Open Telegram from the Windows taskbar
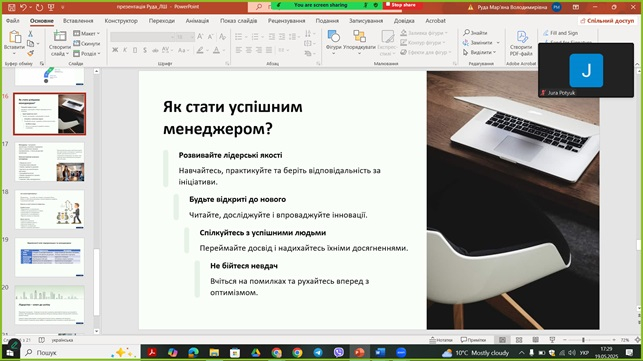Viewport: 643px width, 361px height. pyautogui.click(x=318, y=352)
